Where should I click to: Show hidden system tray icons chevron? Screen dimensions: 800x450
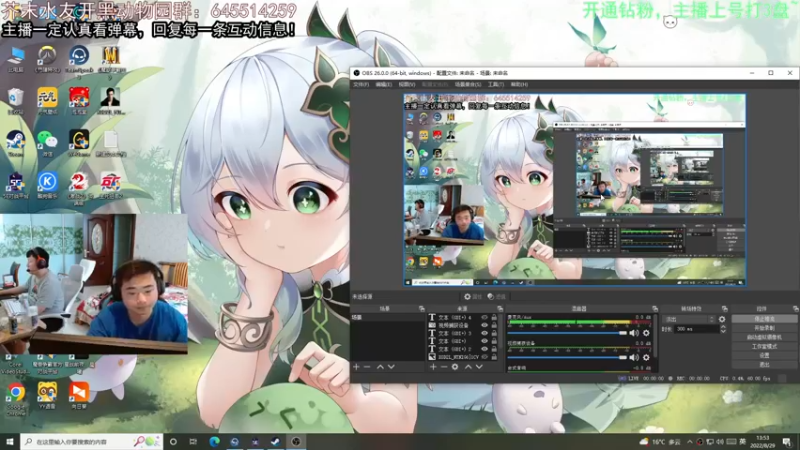[690, 442]
